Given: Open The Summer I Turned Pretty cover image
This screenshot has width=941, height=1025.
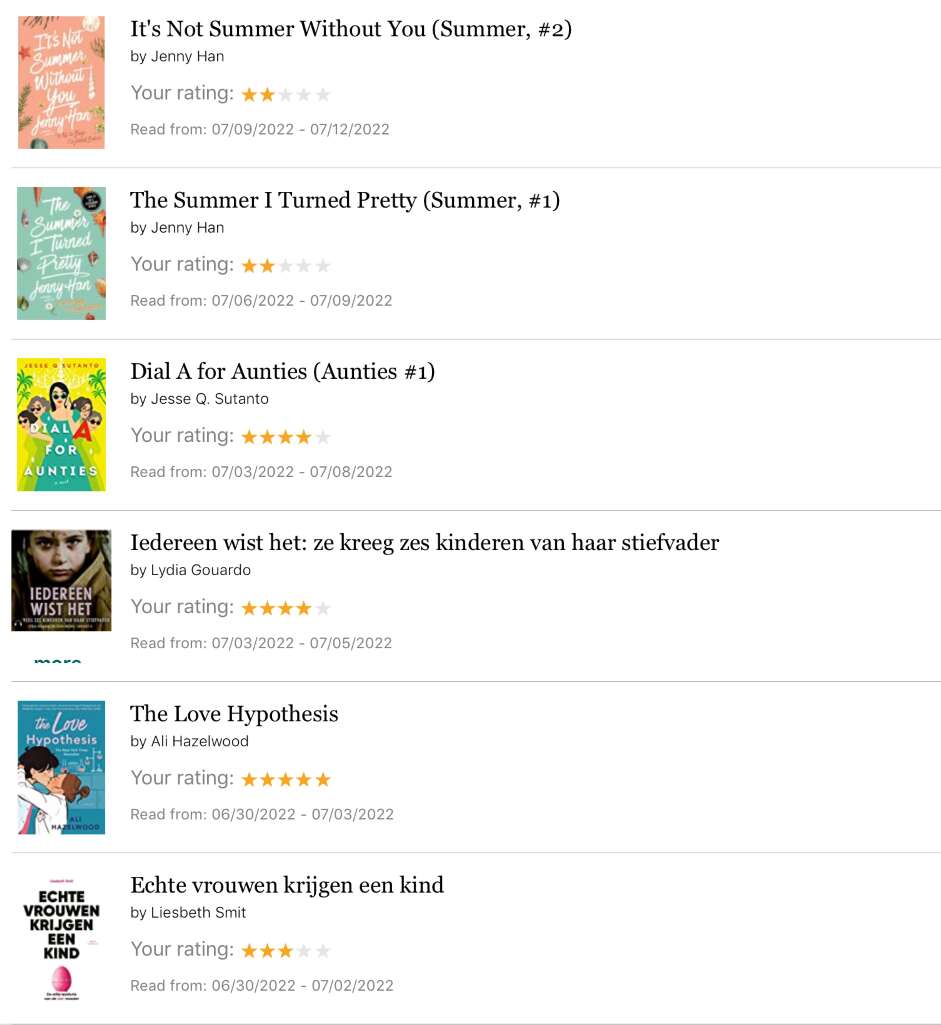Looking at the screenshot, I should pyautogui.click(x=61, y=254).
